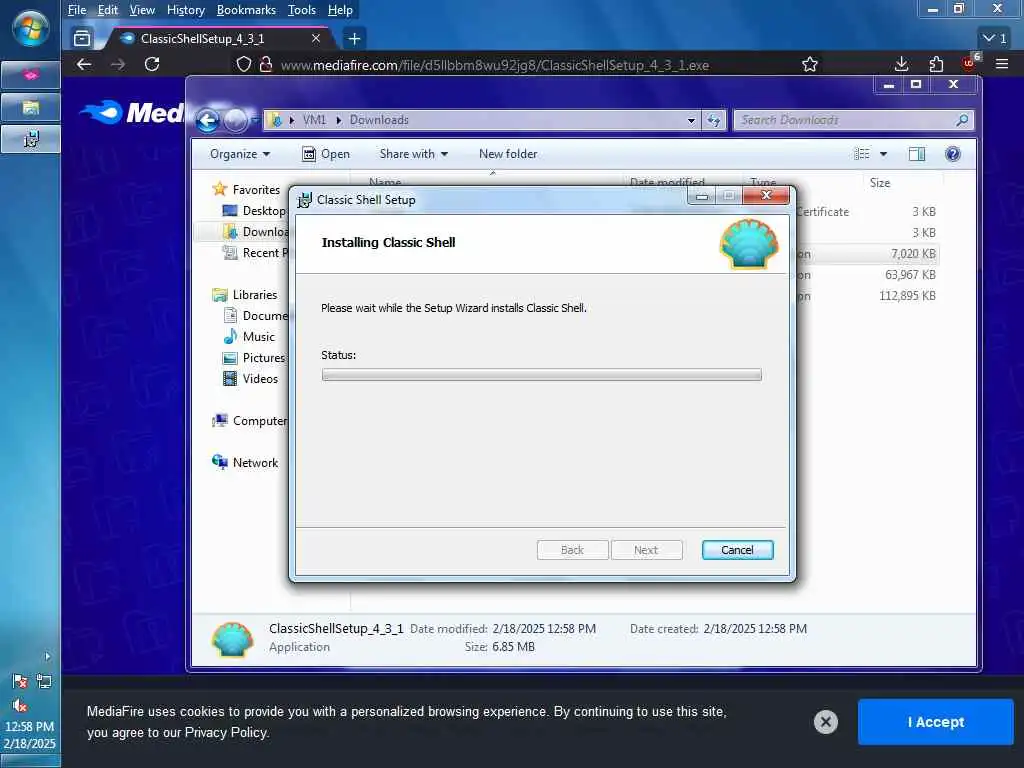This screenshot has height=768, width=1024.
Task: Change the Explorer view icon
Action: (861, 153)
